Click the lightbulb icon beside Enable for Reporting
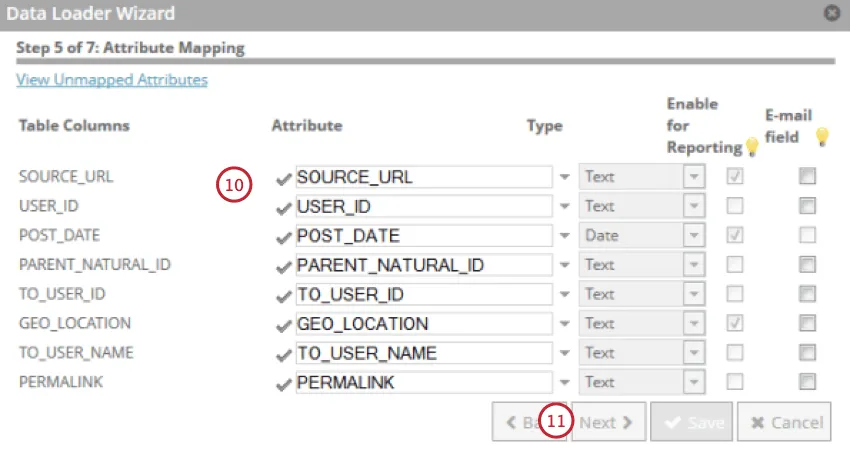The image size is (850, 450). click(752, 148)
